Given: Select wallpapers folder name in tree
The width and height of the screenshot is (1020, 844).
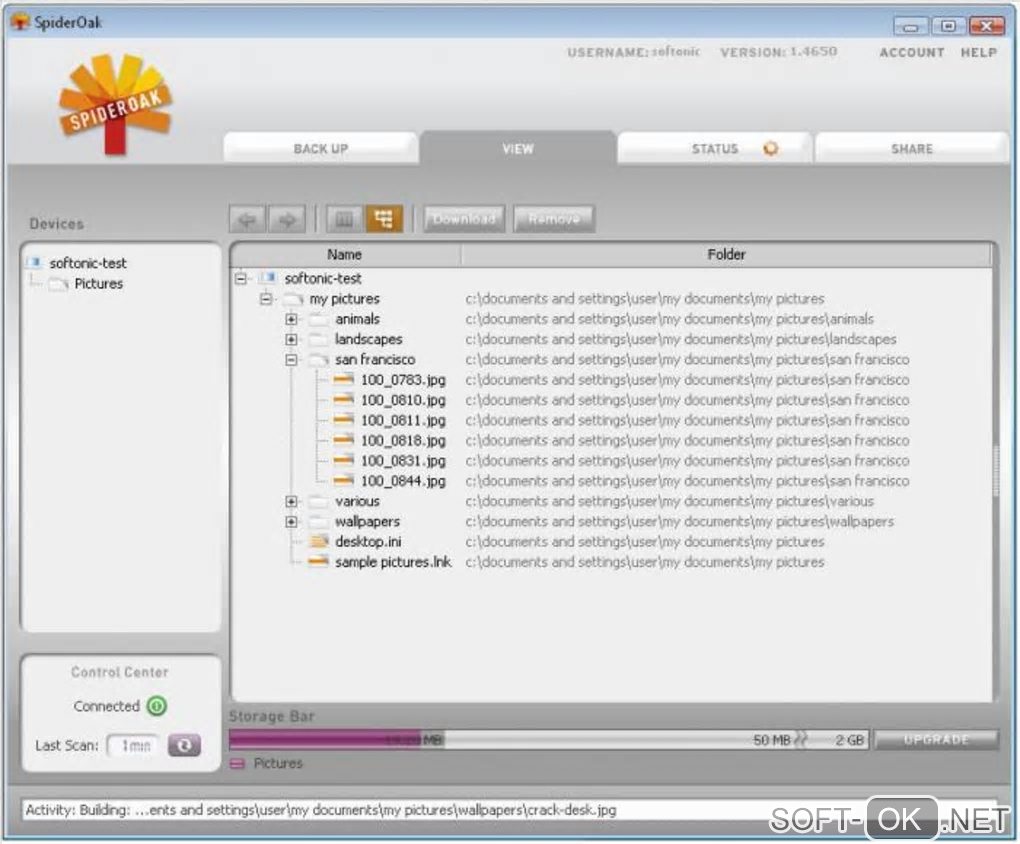Looking at the screenshot, I should pos(368,521).
